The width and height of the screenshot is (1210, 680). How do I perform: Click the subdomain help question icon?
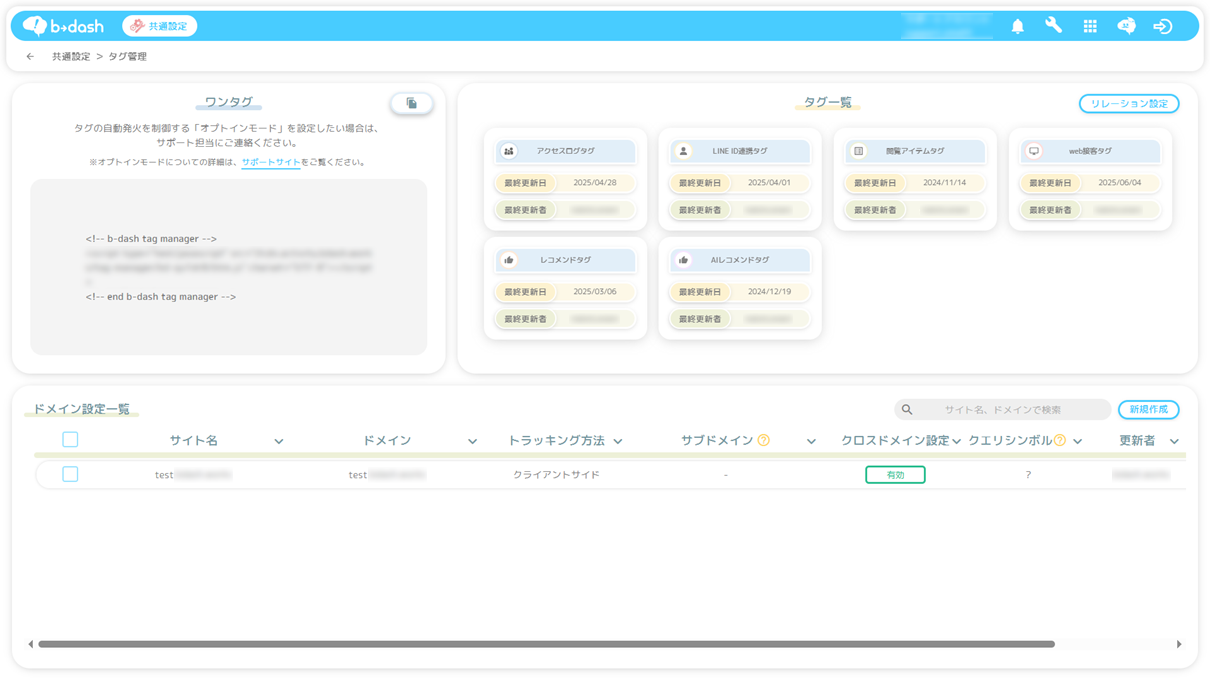click(763, 440)
